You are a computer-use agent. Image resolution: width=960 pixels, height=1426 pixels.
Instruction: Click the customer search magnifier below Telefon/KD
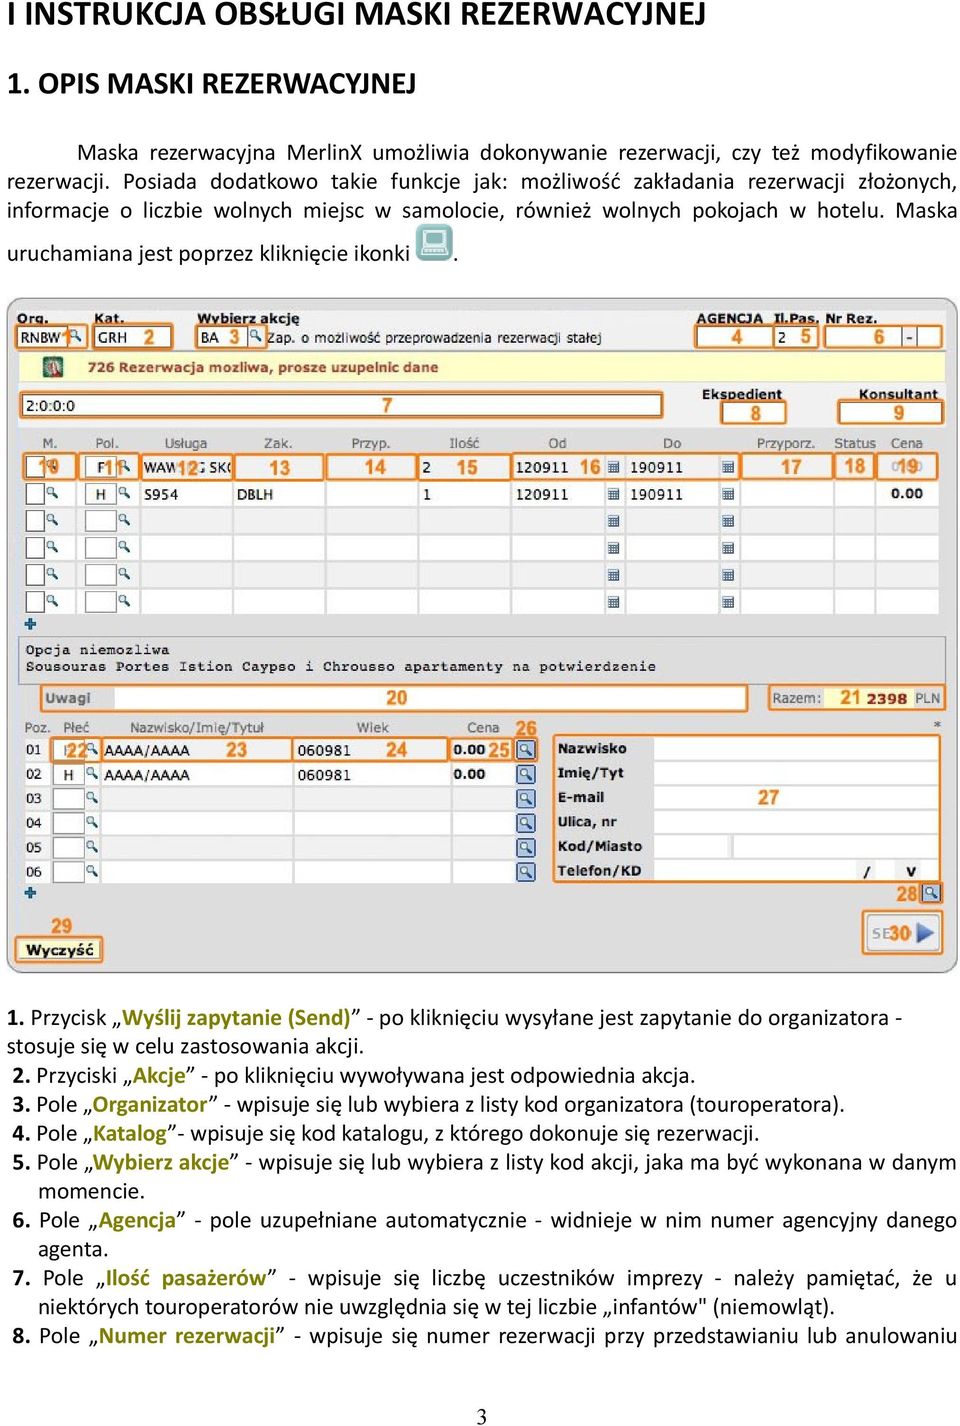click(x=930, y=892)
